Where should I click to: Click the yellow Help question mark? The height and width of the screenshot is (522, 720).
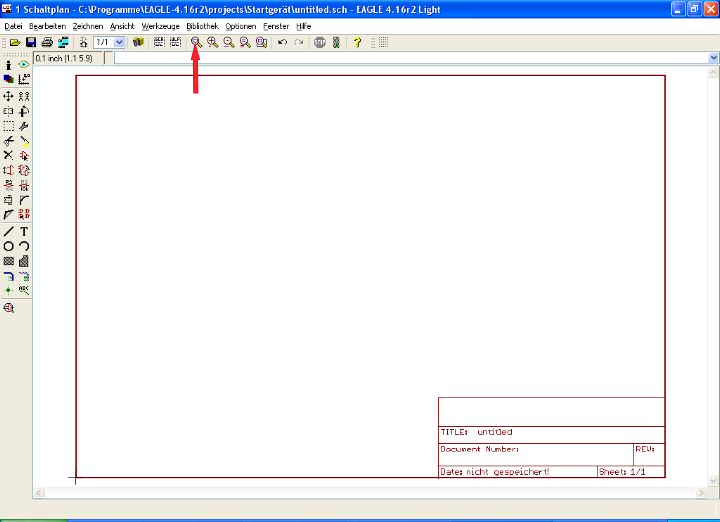[x=357, y=43]
